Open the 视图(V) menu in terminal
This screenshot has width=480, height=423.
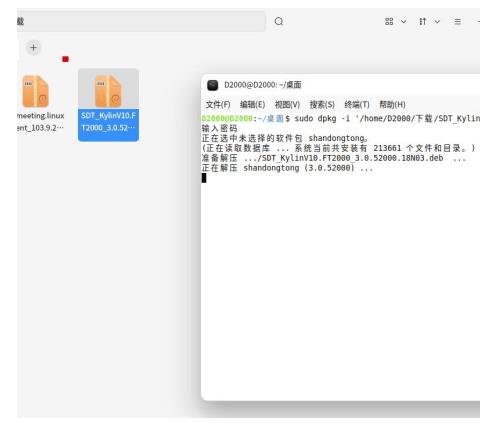click(x=287, y=105)
